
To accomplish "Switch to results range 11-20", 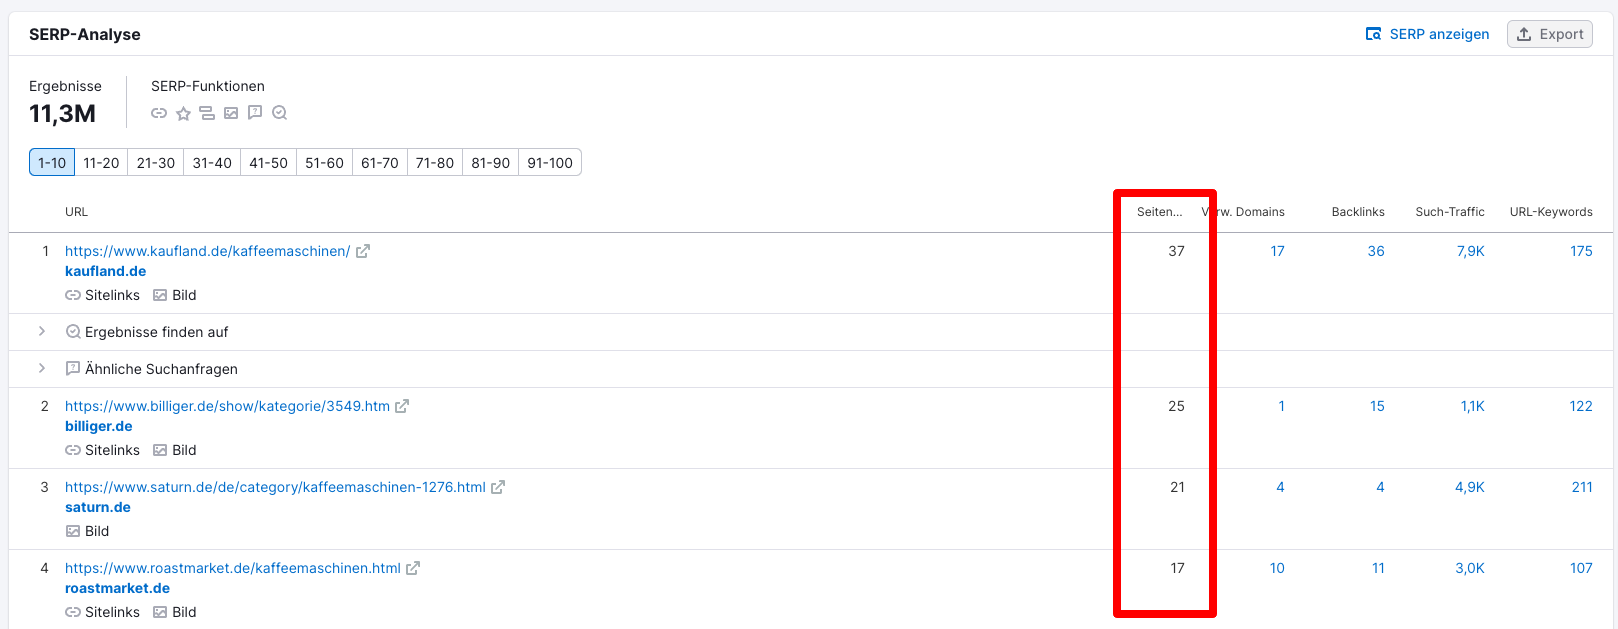I will pos(101,163).
